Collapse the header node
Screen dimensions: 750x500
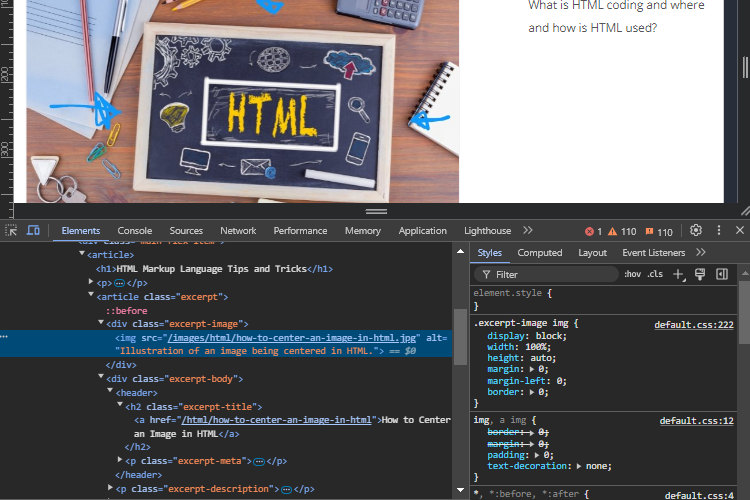pyautogui.click(x=110, y=391)
